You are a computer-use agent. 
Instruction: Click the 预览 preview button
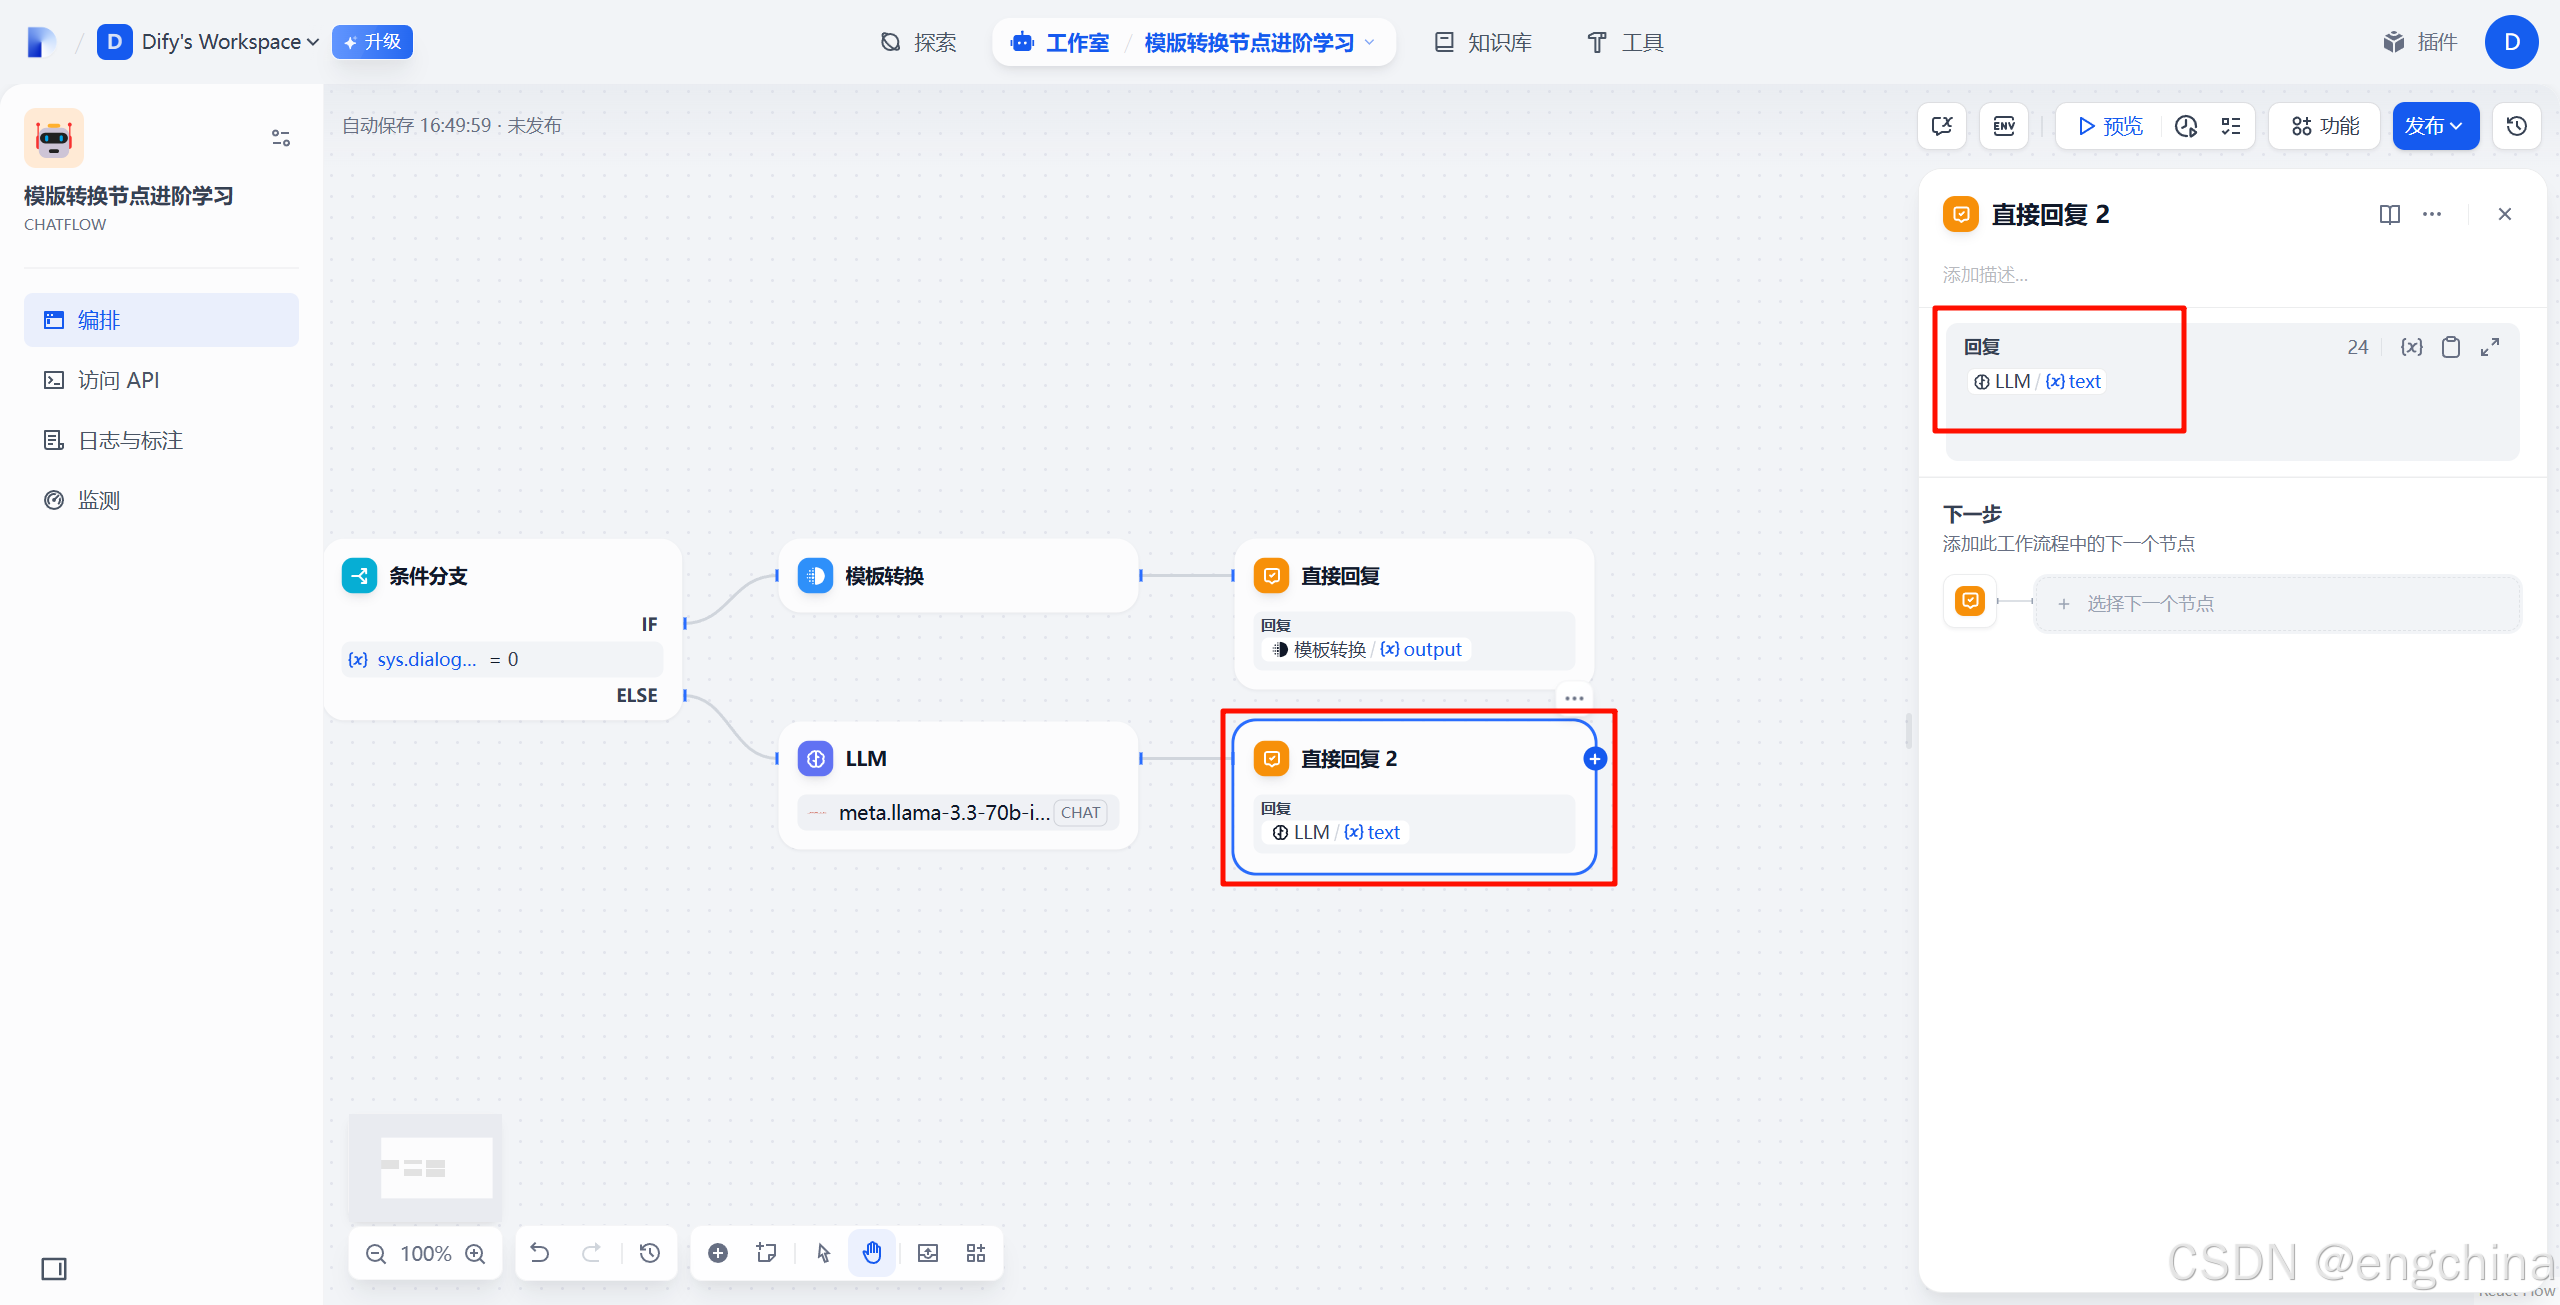pos(2110,126)
